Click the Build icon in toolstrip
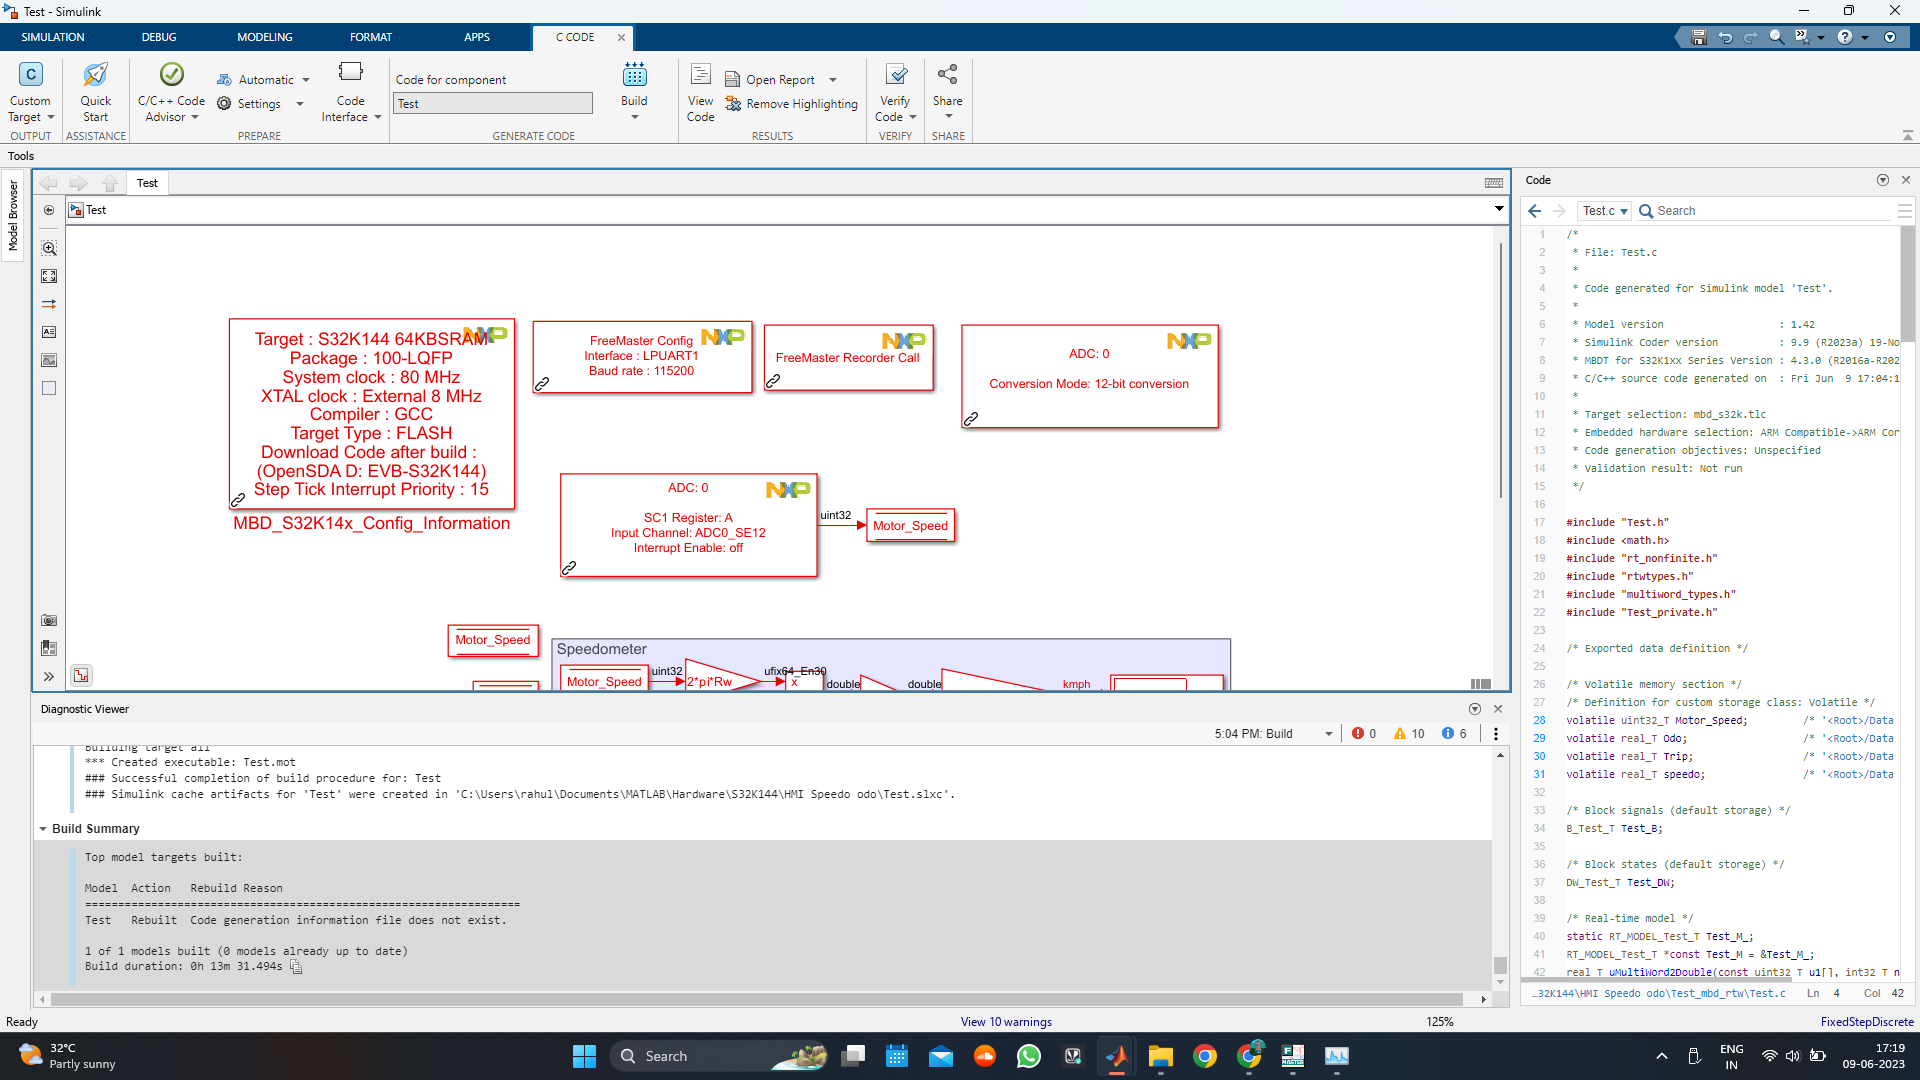 [634, 76]
